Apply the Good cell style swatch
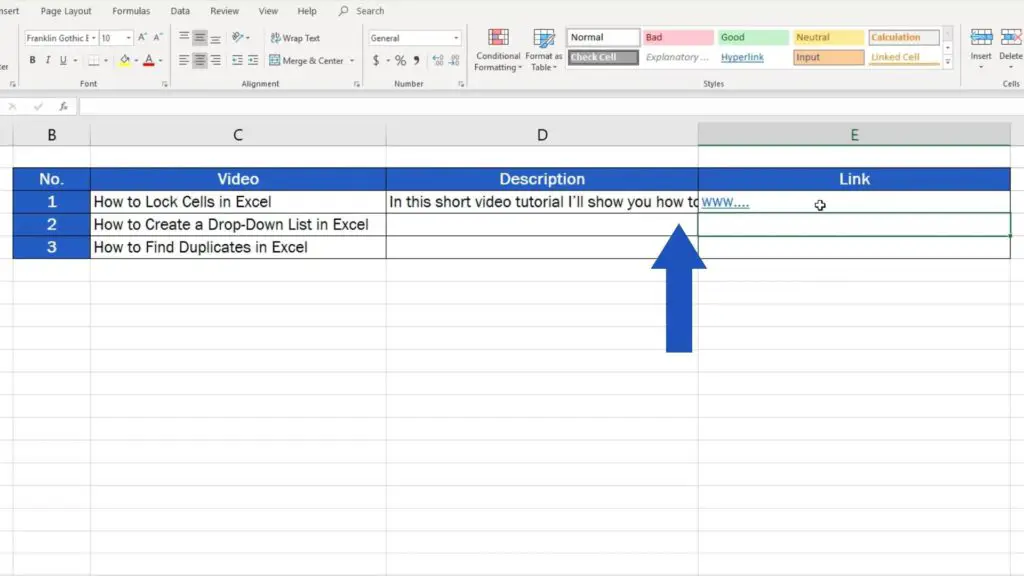Viewport: 1024px width, 576px height. pyautogui.click(x=753, y=38)
